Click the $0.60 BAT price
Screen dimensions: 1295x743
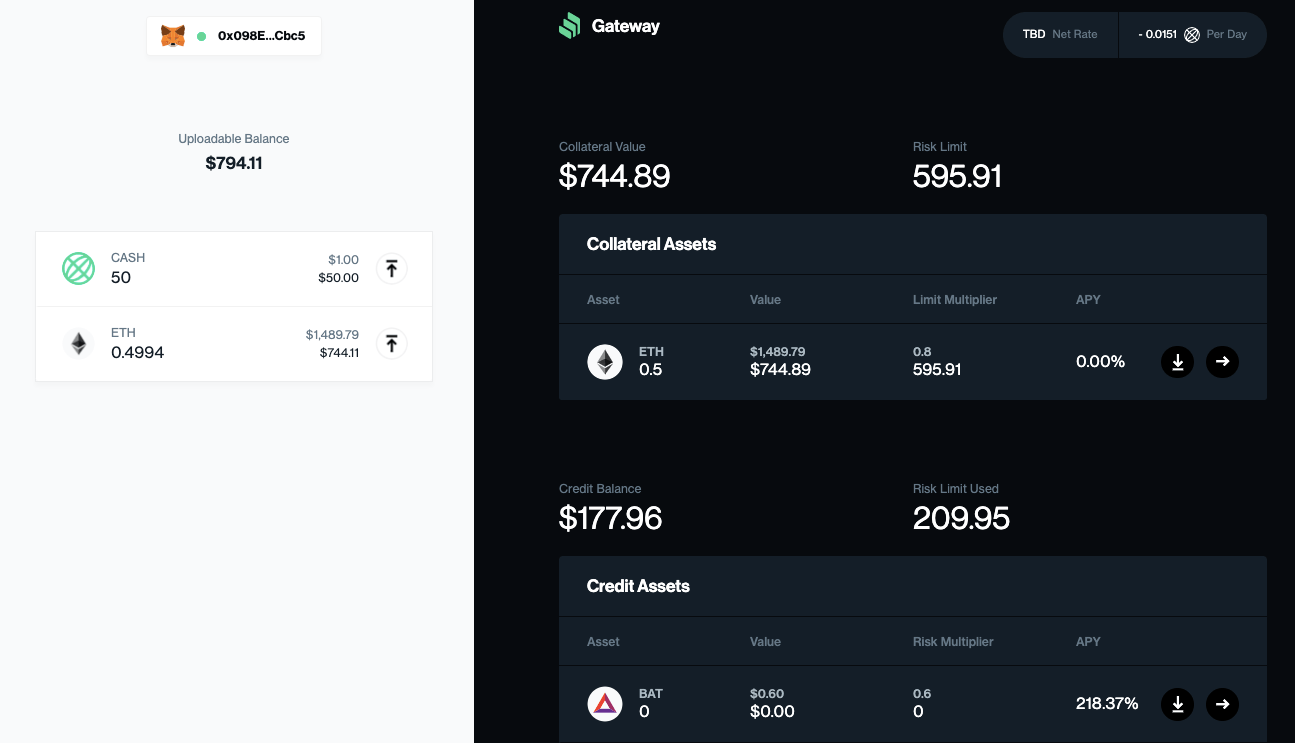767,694
